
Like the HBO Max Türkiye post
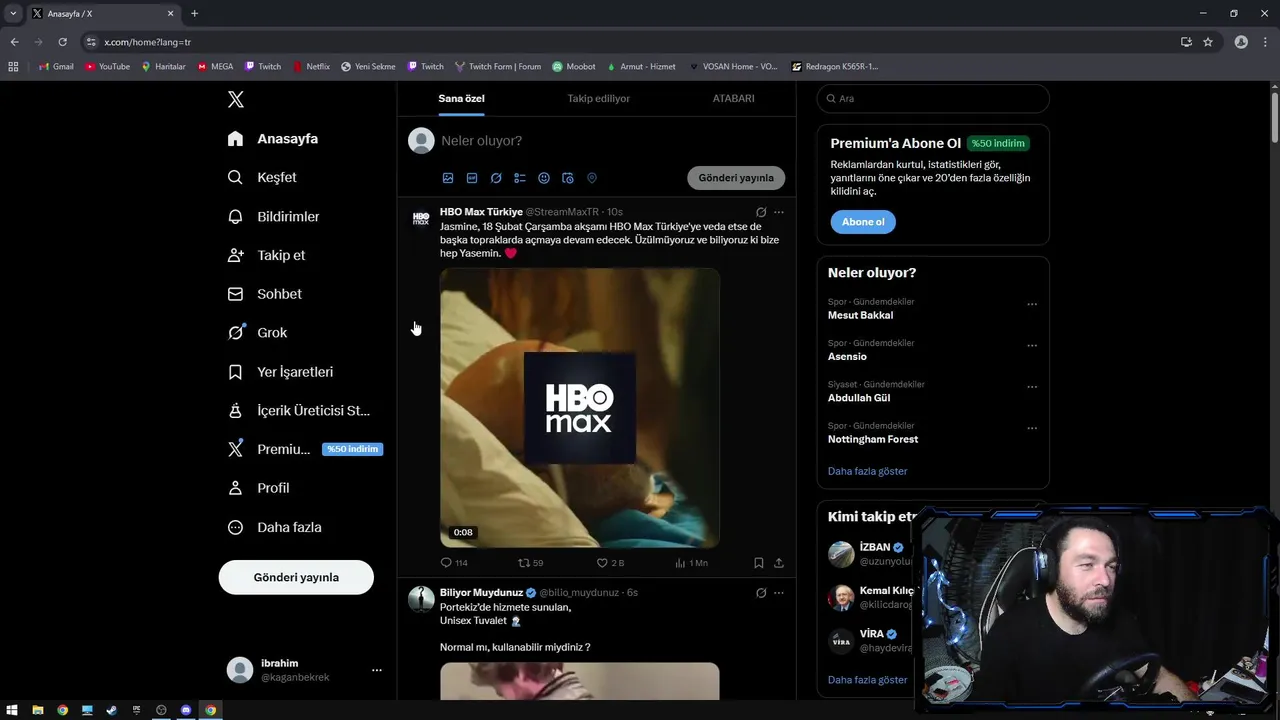(x=610, y=563)
